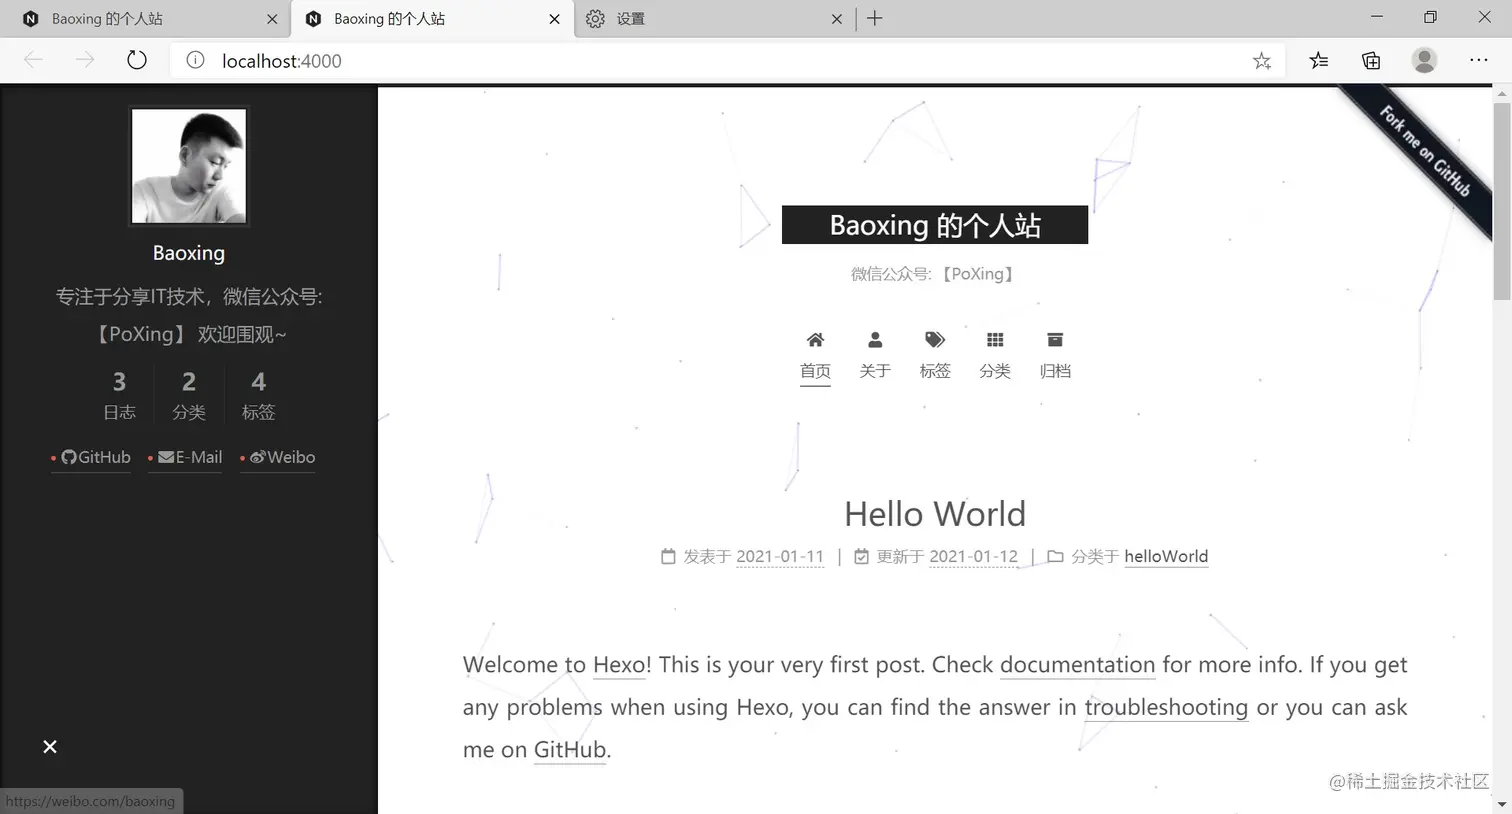Follow the troubleshooting link
Image resolution: width=1512 pixels, height=814 pixels.
tap(1166, 708)
